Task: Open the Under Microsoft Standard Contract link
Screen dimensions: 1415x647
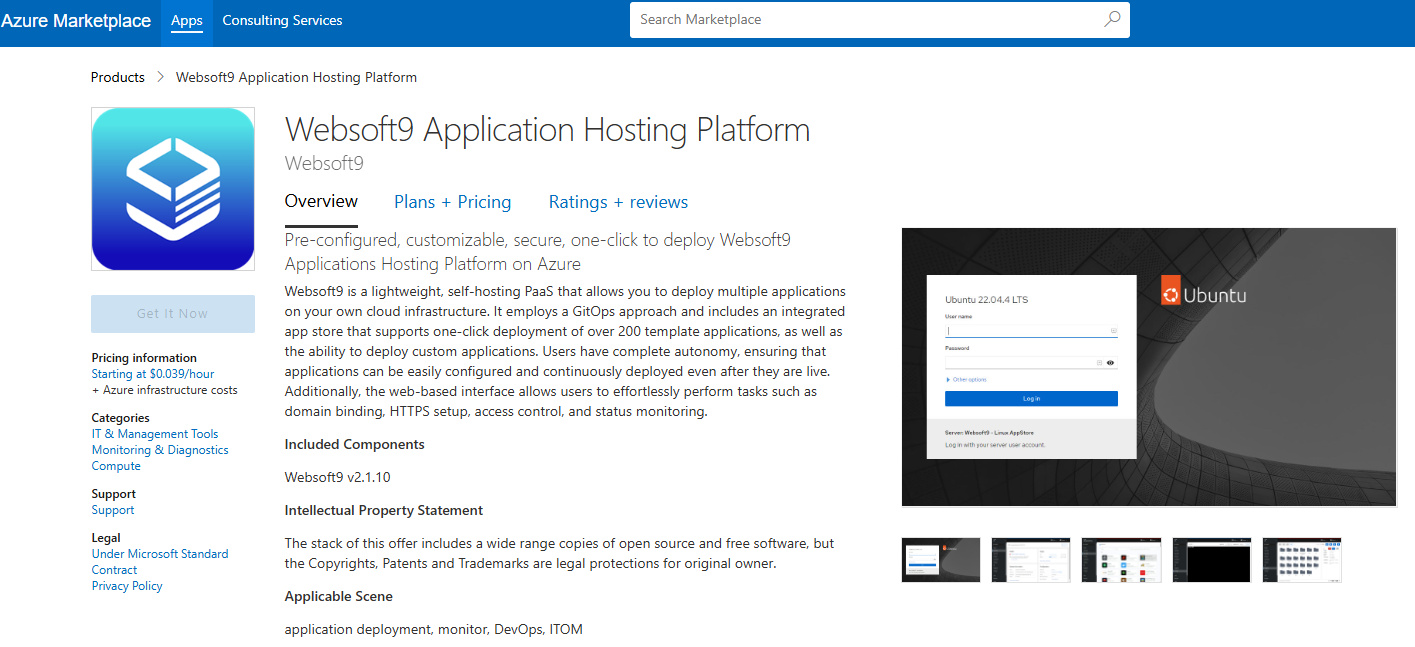Action: click(x=159, y=553)
